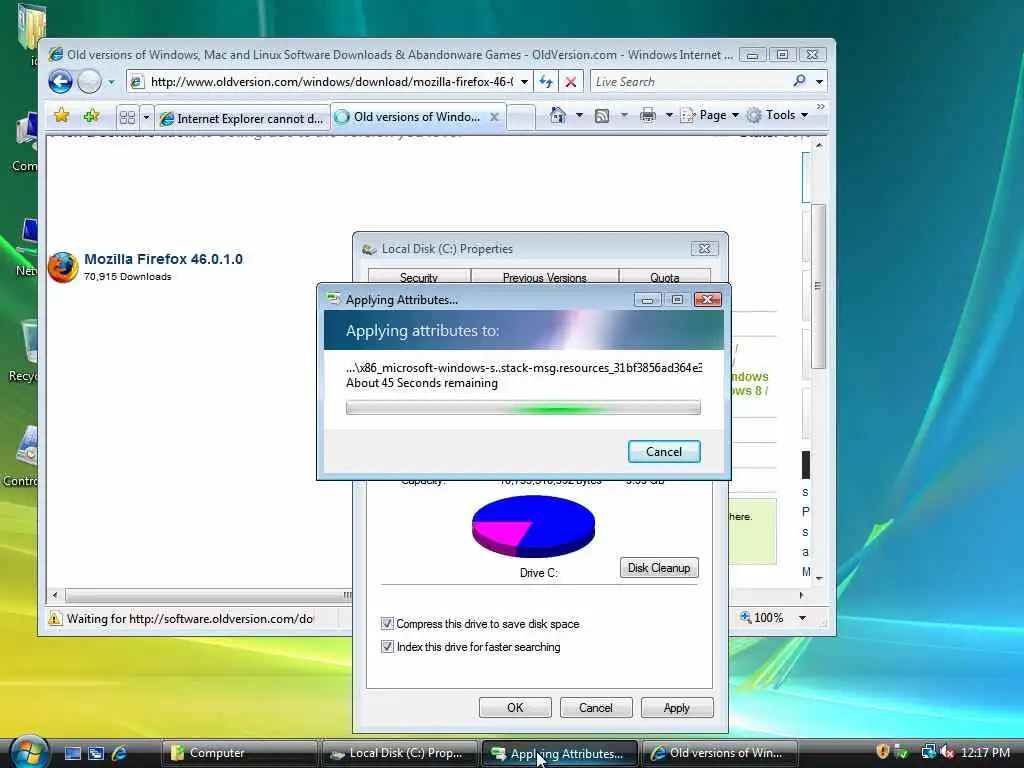This screenshot has width=1024, height=768.
Task: Switch to Local Disk (C:) Prop... taskbar button
Action: (x=400, y=753)
